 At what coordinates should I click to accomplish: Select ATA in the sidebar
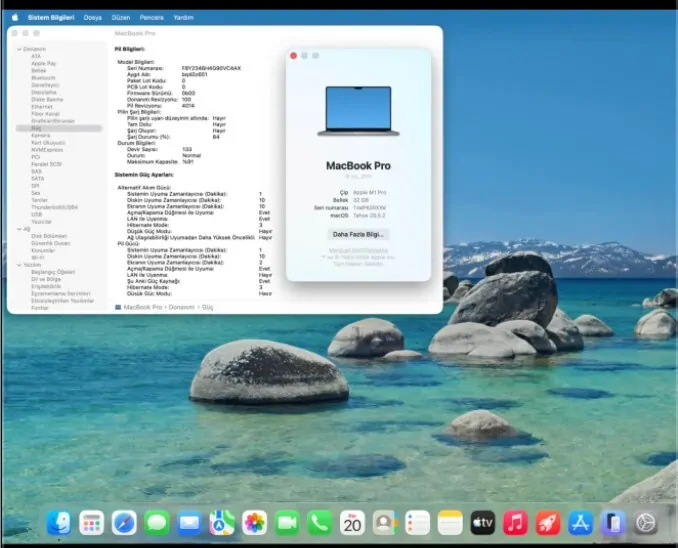click(36, 56)
